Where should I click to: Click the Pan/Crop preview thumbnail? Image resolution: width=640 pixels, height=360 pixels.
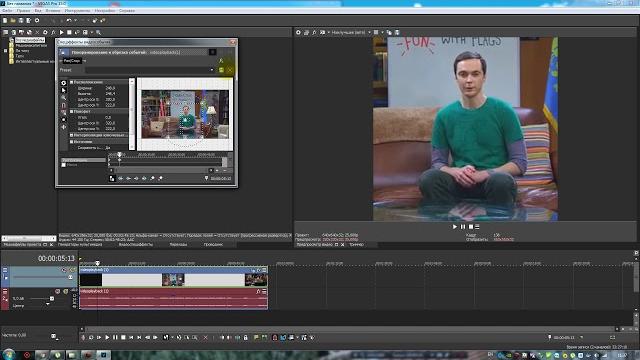[x=185, y=114]
